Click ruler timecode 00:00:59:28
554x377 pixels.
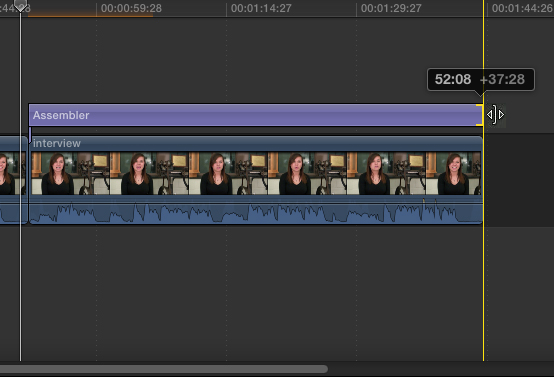click(x=131, y=8)
